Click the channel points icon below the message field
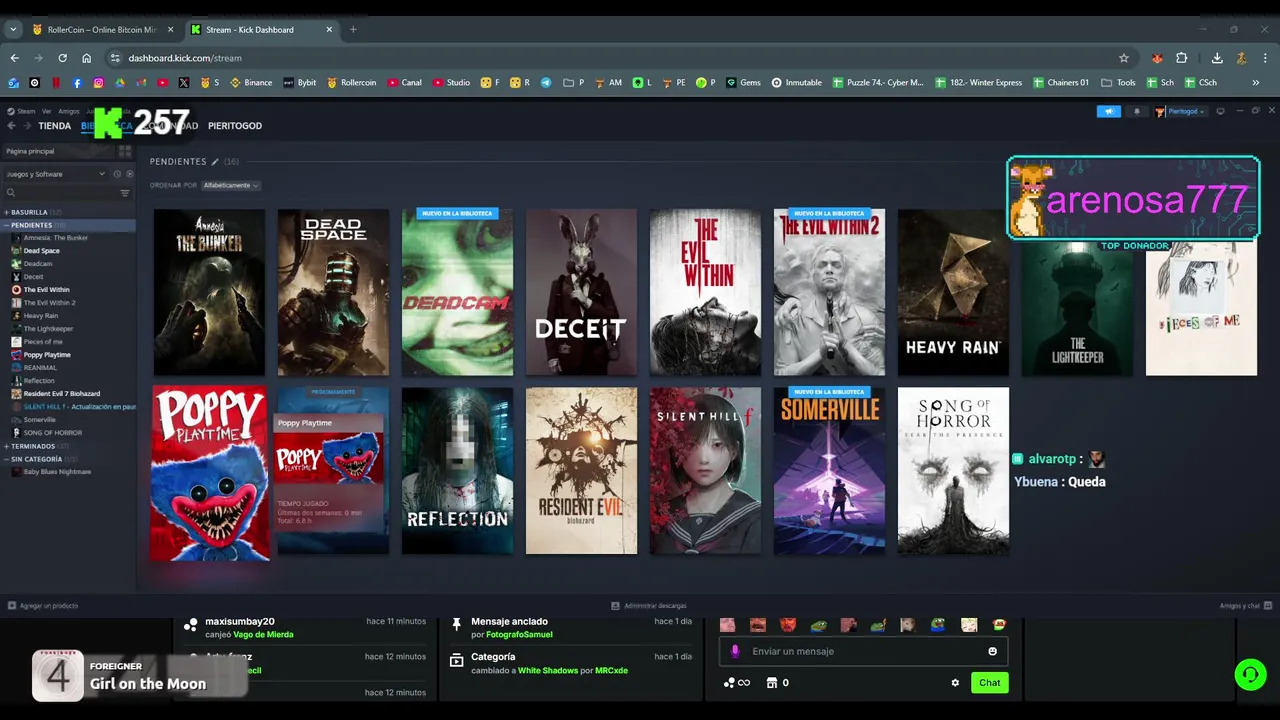The height and width of the screenshot is (720, 1280). click(736, 683)
